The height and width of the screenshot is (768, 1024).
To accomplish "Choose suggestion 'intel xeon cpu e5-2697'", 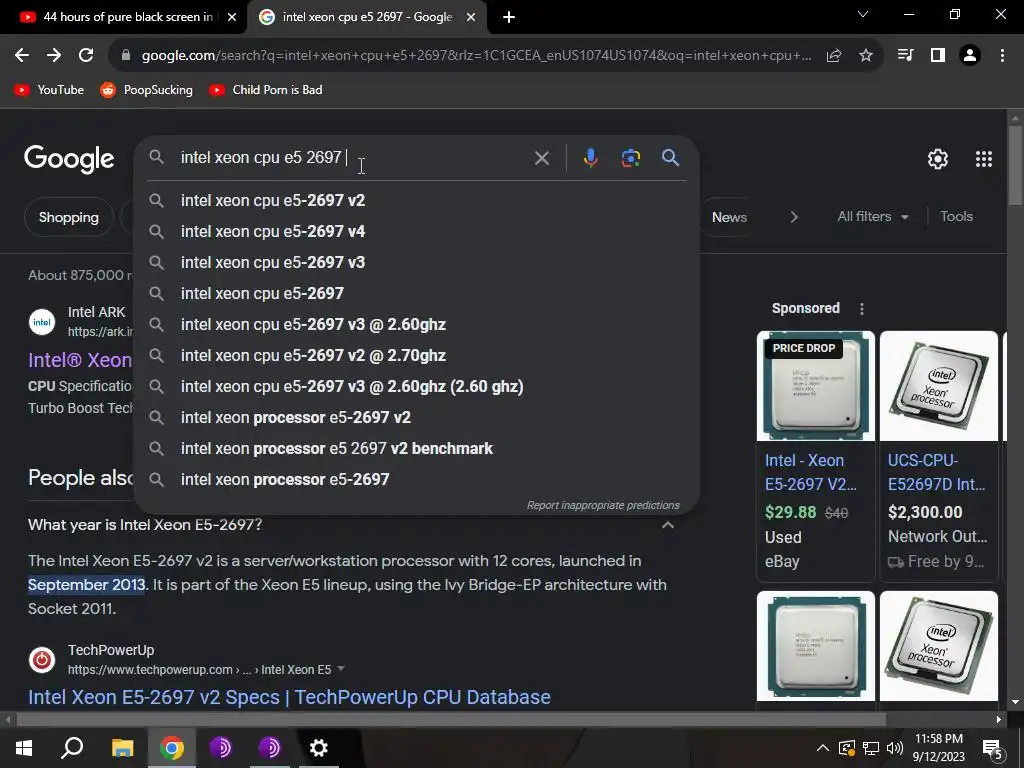I will click(x=416, y=294).
